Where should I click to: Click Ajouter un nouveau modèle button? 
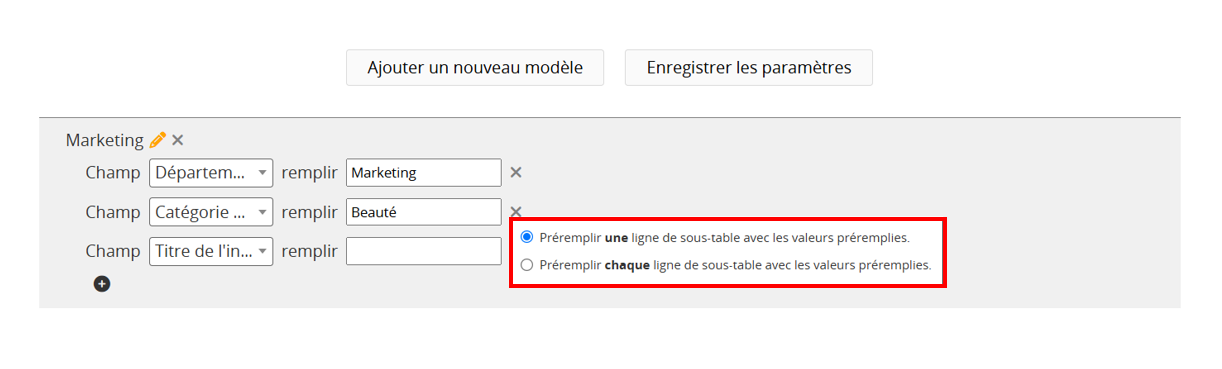(475, 68)
